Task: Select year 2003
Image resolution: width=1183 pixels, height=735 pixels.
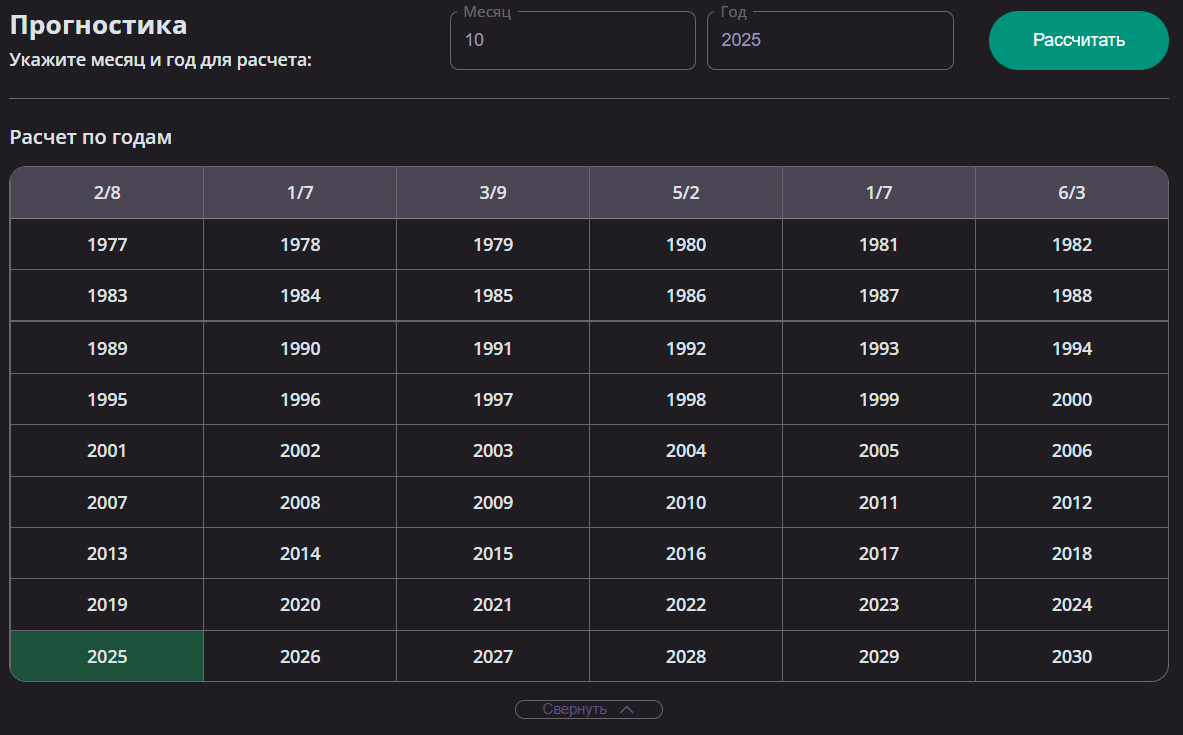Action: click(x=493, y=451)
